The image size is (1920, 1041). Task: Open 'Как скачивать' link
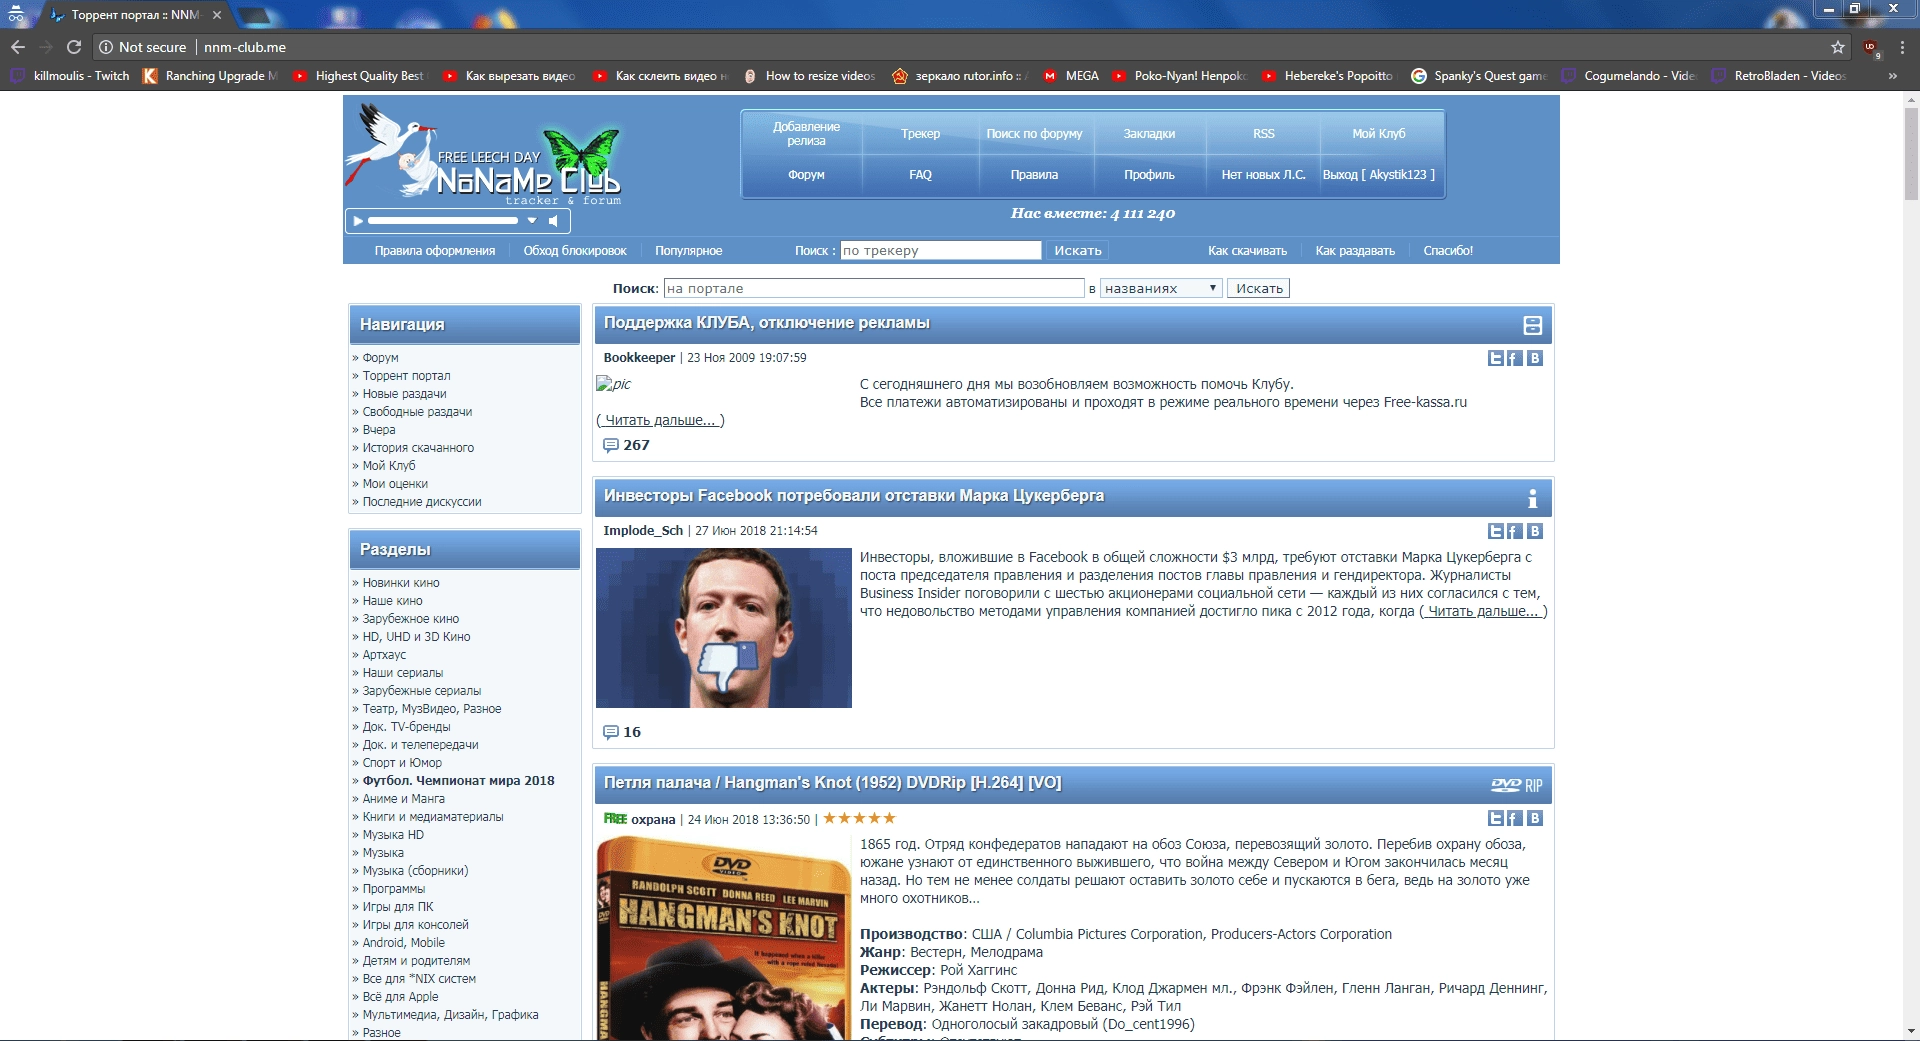pos(1247,251)
